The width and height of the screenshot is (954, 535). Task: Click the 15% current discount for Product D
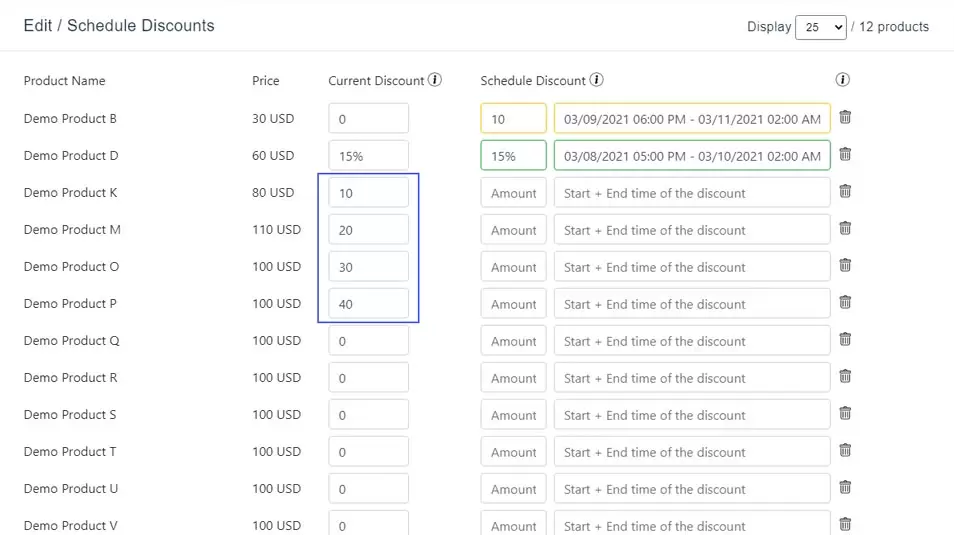[x=369, y=156]
